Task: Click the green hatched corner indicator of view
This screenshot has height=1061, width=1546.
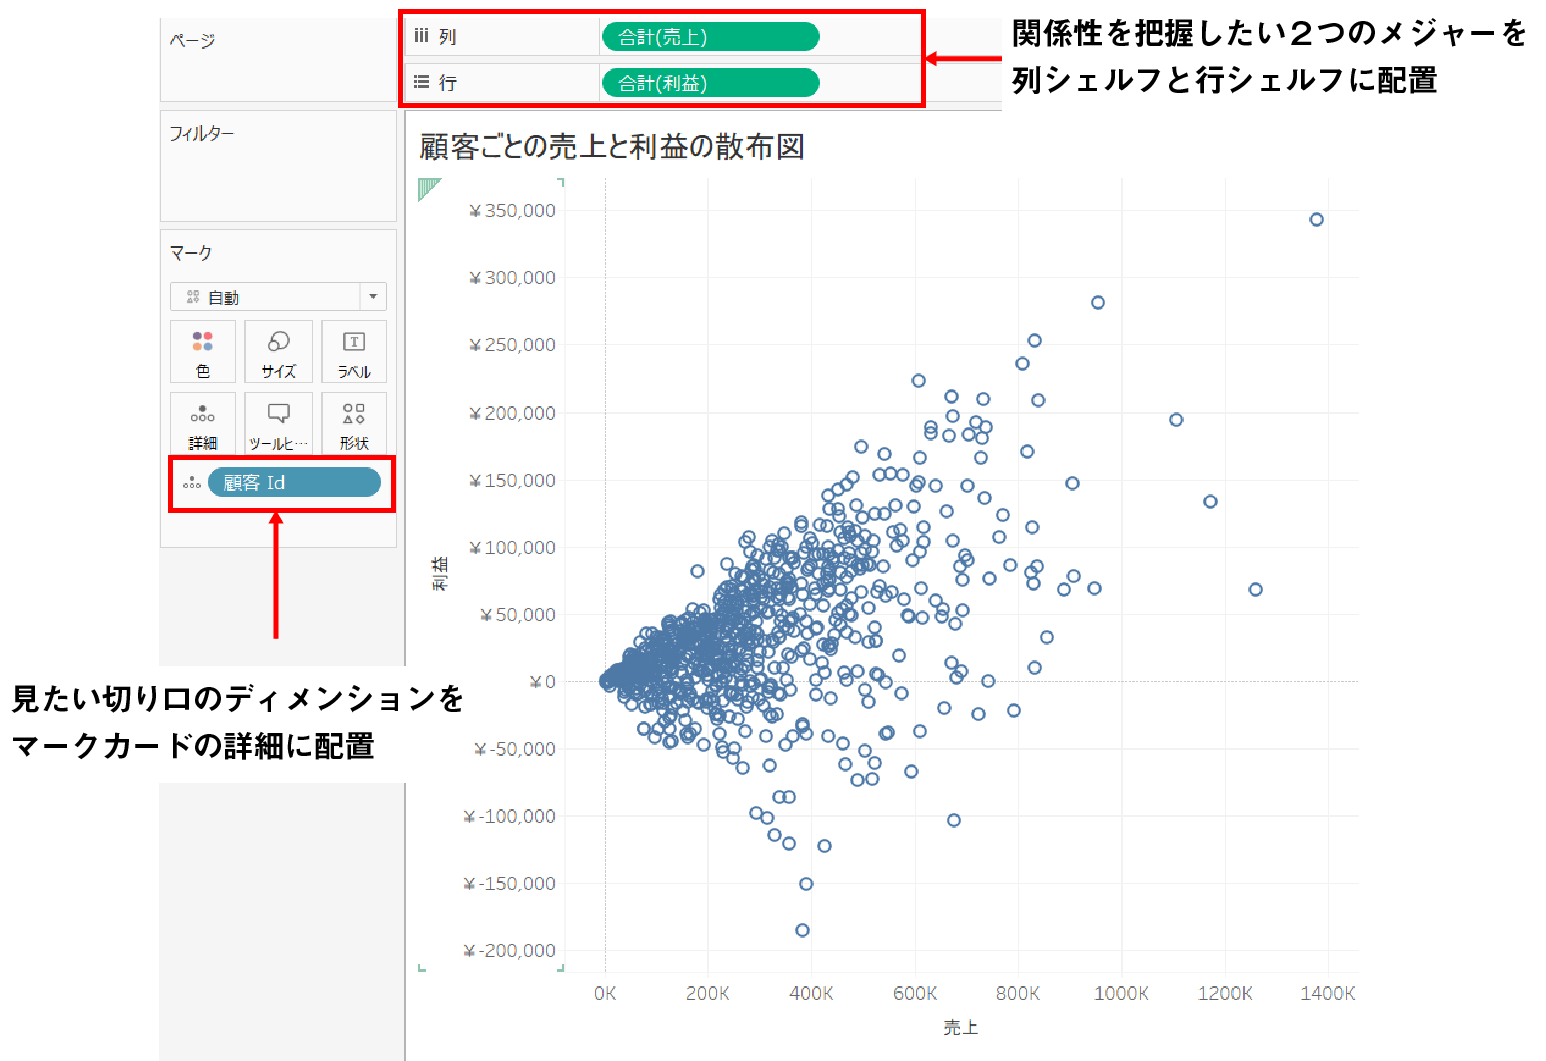Action: point(429,189)
